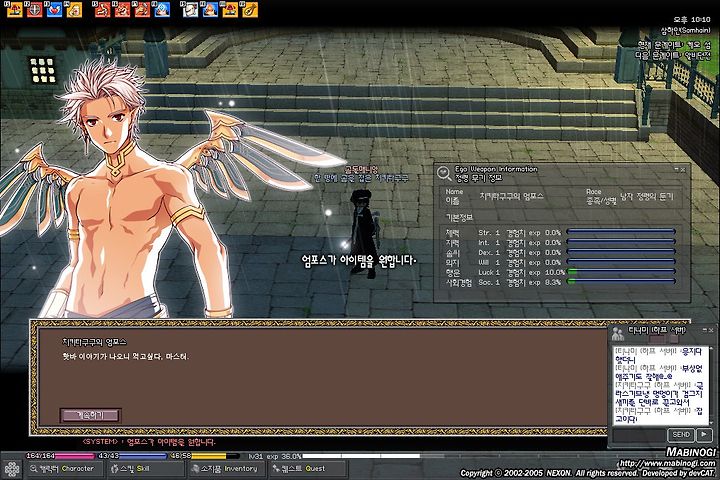Viewport: 720px width, 480px height.
Task: Click the blue MP bar showing 43/43
Action: (x=132, y=456)
